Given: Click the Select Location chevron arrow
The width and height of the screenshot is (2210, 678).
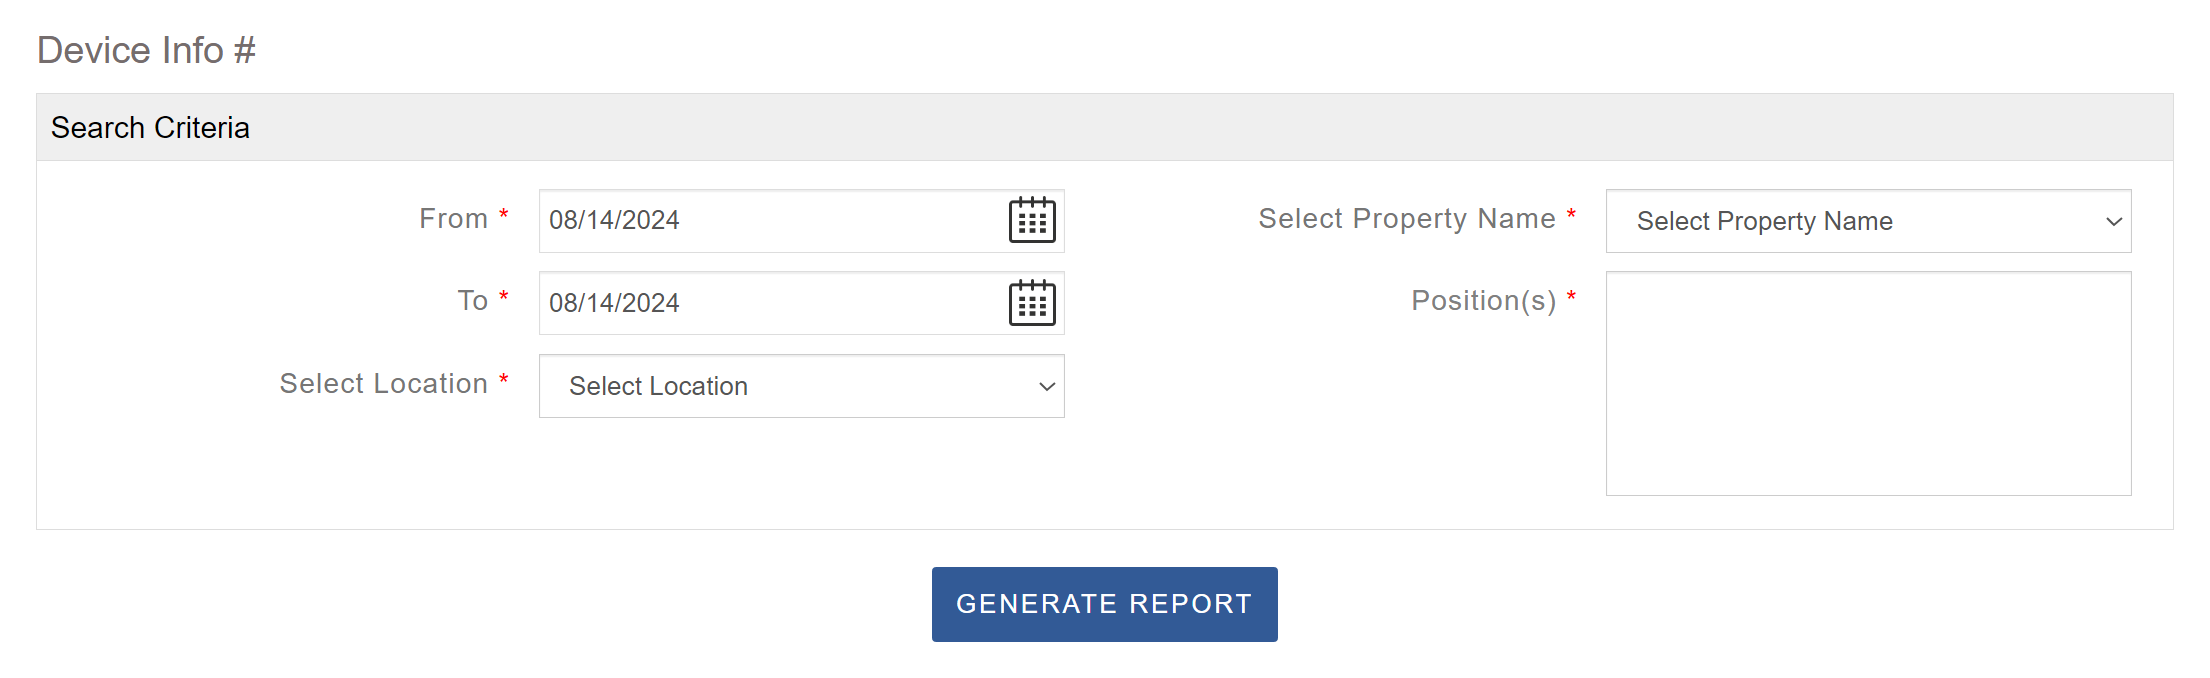Looking at the screenshot, I should coord(1047,386).
